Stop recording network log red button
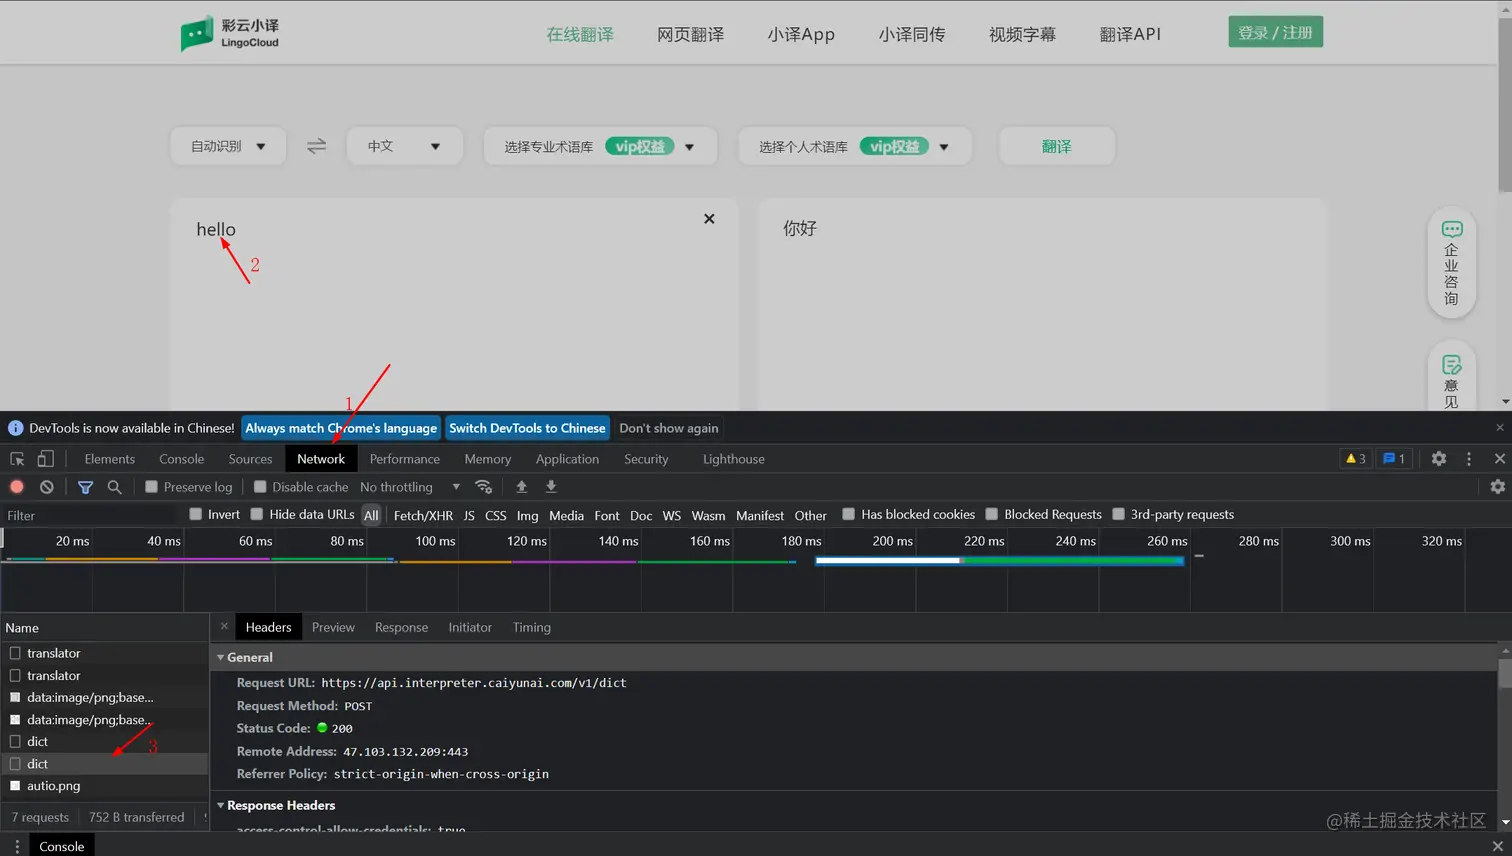 point(17,487)
